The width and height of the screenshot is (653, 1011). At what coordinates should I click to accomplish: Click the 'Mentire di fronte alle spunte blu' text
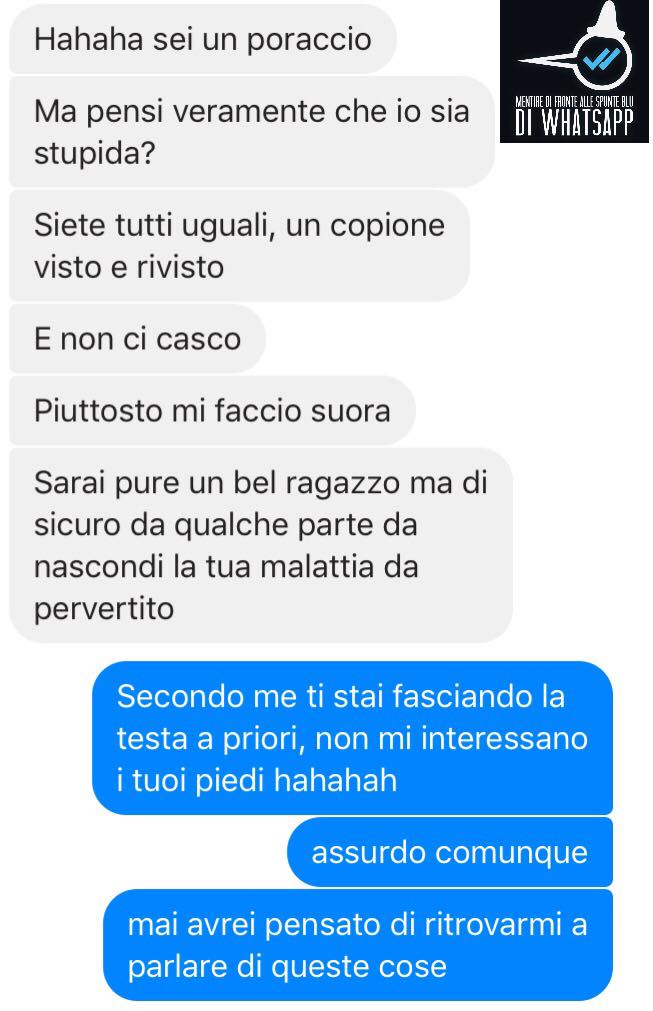pos(574,102)
